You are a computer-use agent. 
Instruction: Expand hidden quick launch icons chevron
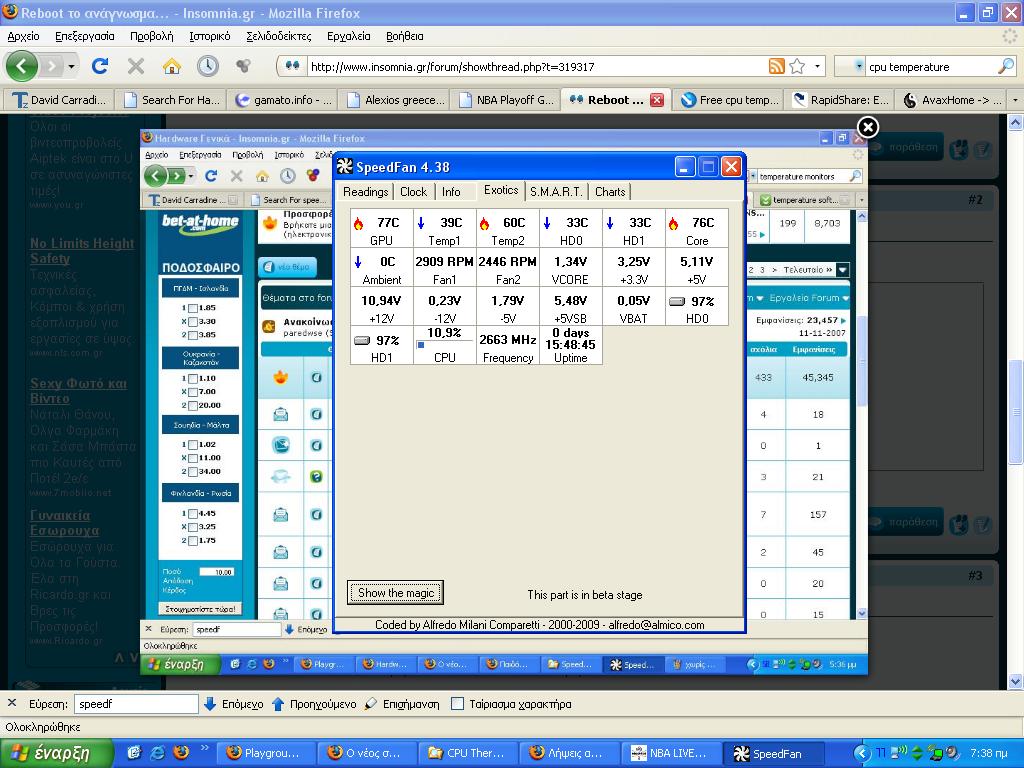(x=204, y=748)
